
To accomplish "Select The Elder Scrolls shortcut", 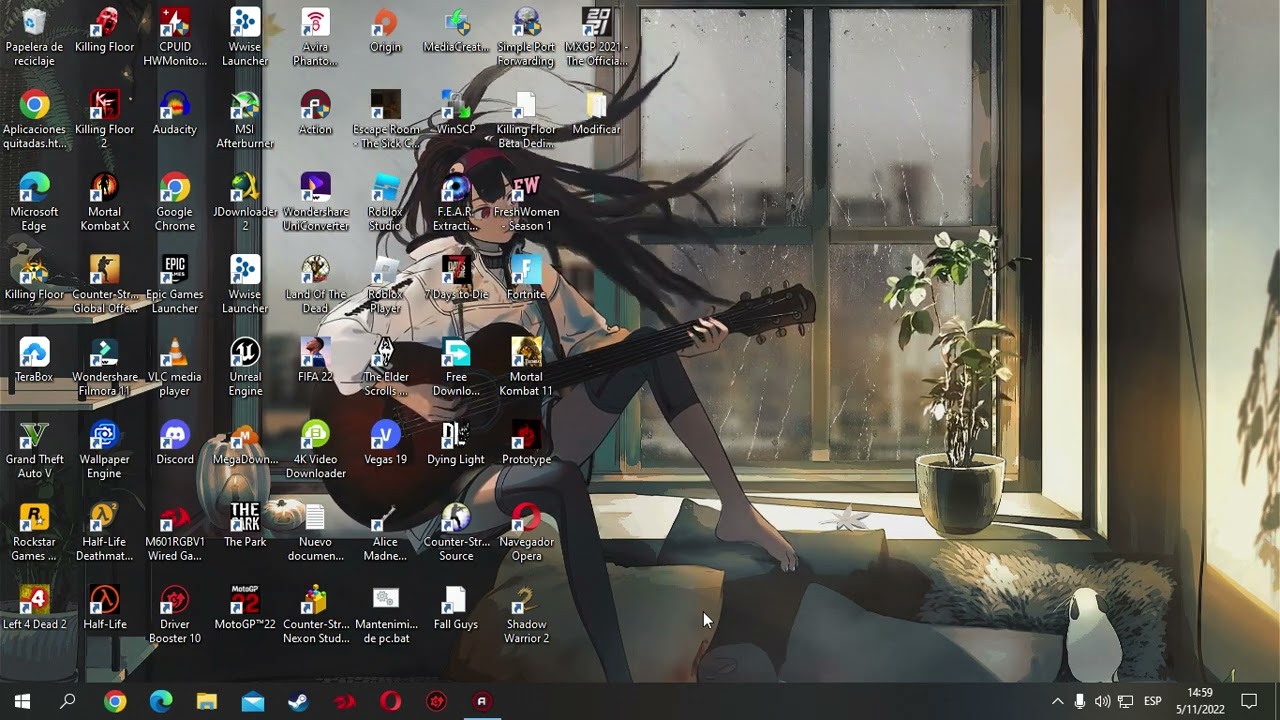I will point(385,367).
